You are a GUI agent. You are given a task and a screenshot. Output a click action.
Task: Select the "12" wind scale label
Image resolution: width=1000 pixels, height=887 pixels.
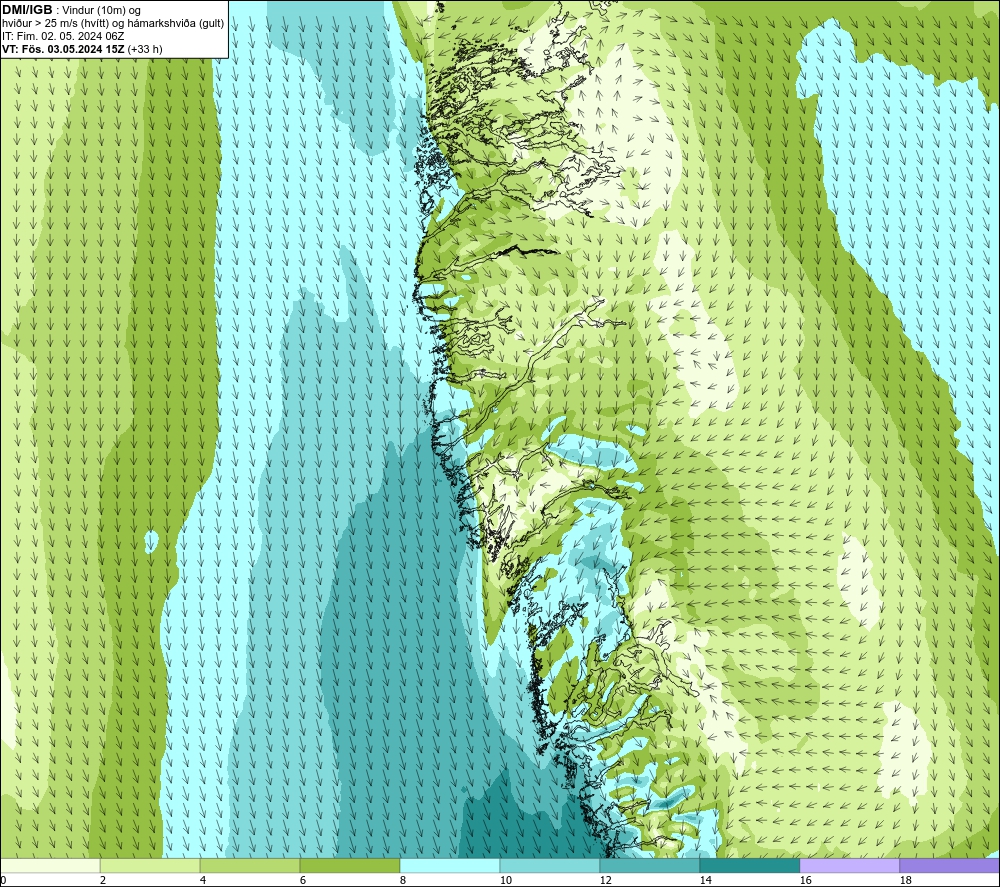tap(605, 881)
